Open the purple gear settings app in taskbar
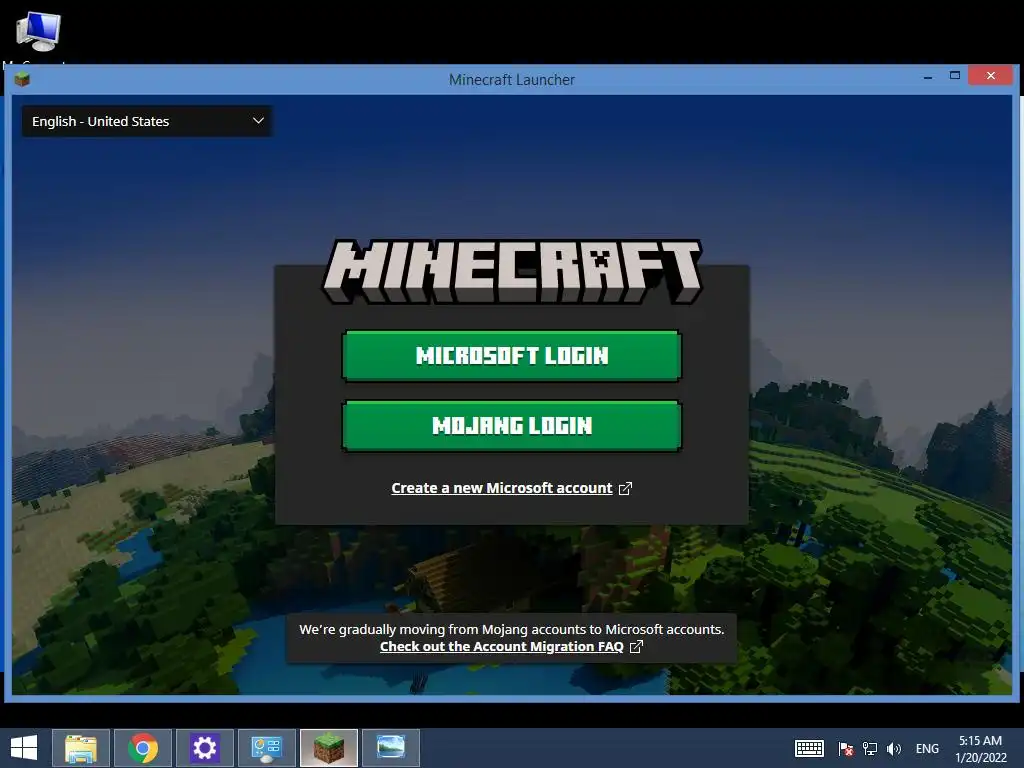Viewport: 1024px width, 768px height. tap(204, 748)
